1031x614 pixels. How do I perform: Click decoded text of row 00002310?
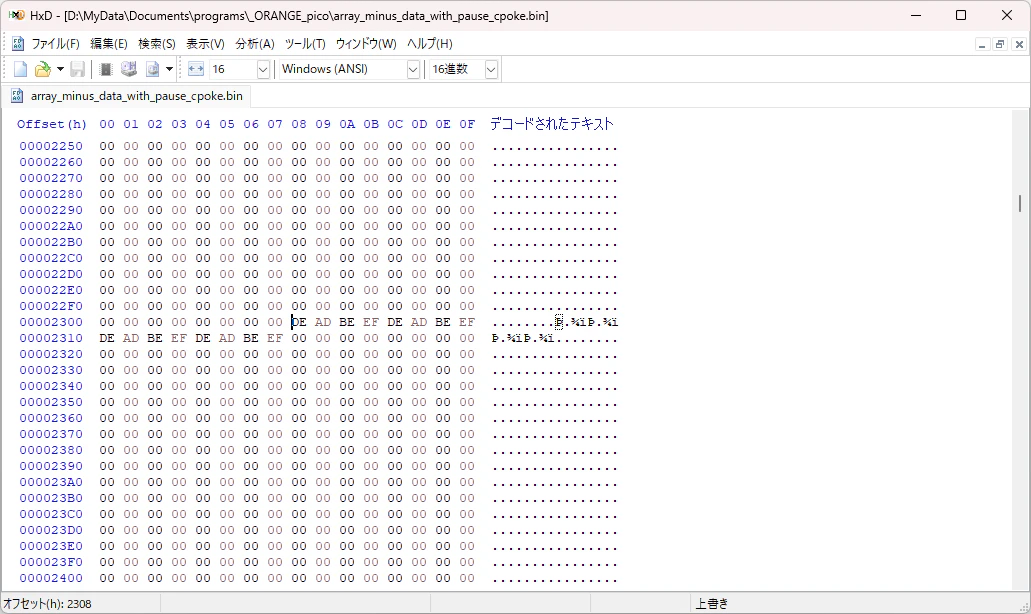click(555, 338)
